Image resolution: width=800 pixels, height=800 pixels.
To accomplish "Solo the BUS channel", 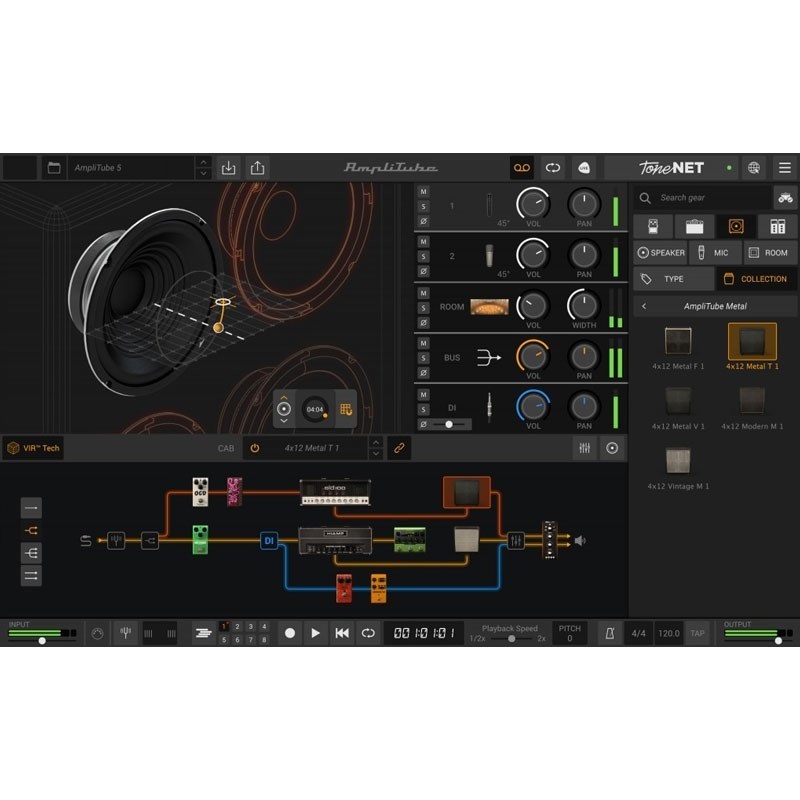I will point(423,358).
